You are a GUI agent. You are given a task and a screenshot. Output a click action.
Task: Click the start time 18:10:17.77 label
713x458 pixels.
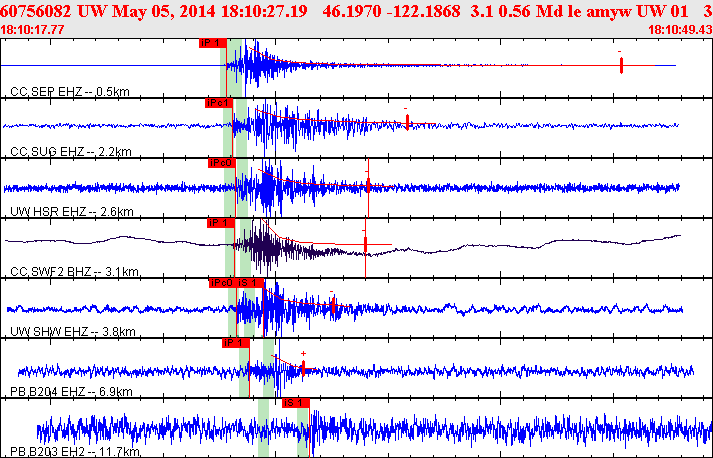[x=33, y=30]
